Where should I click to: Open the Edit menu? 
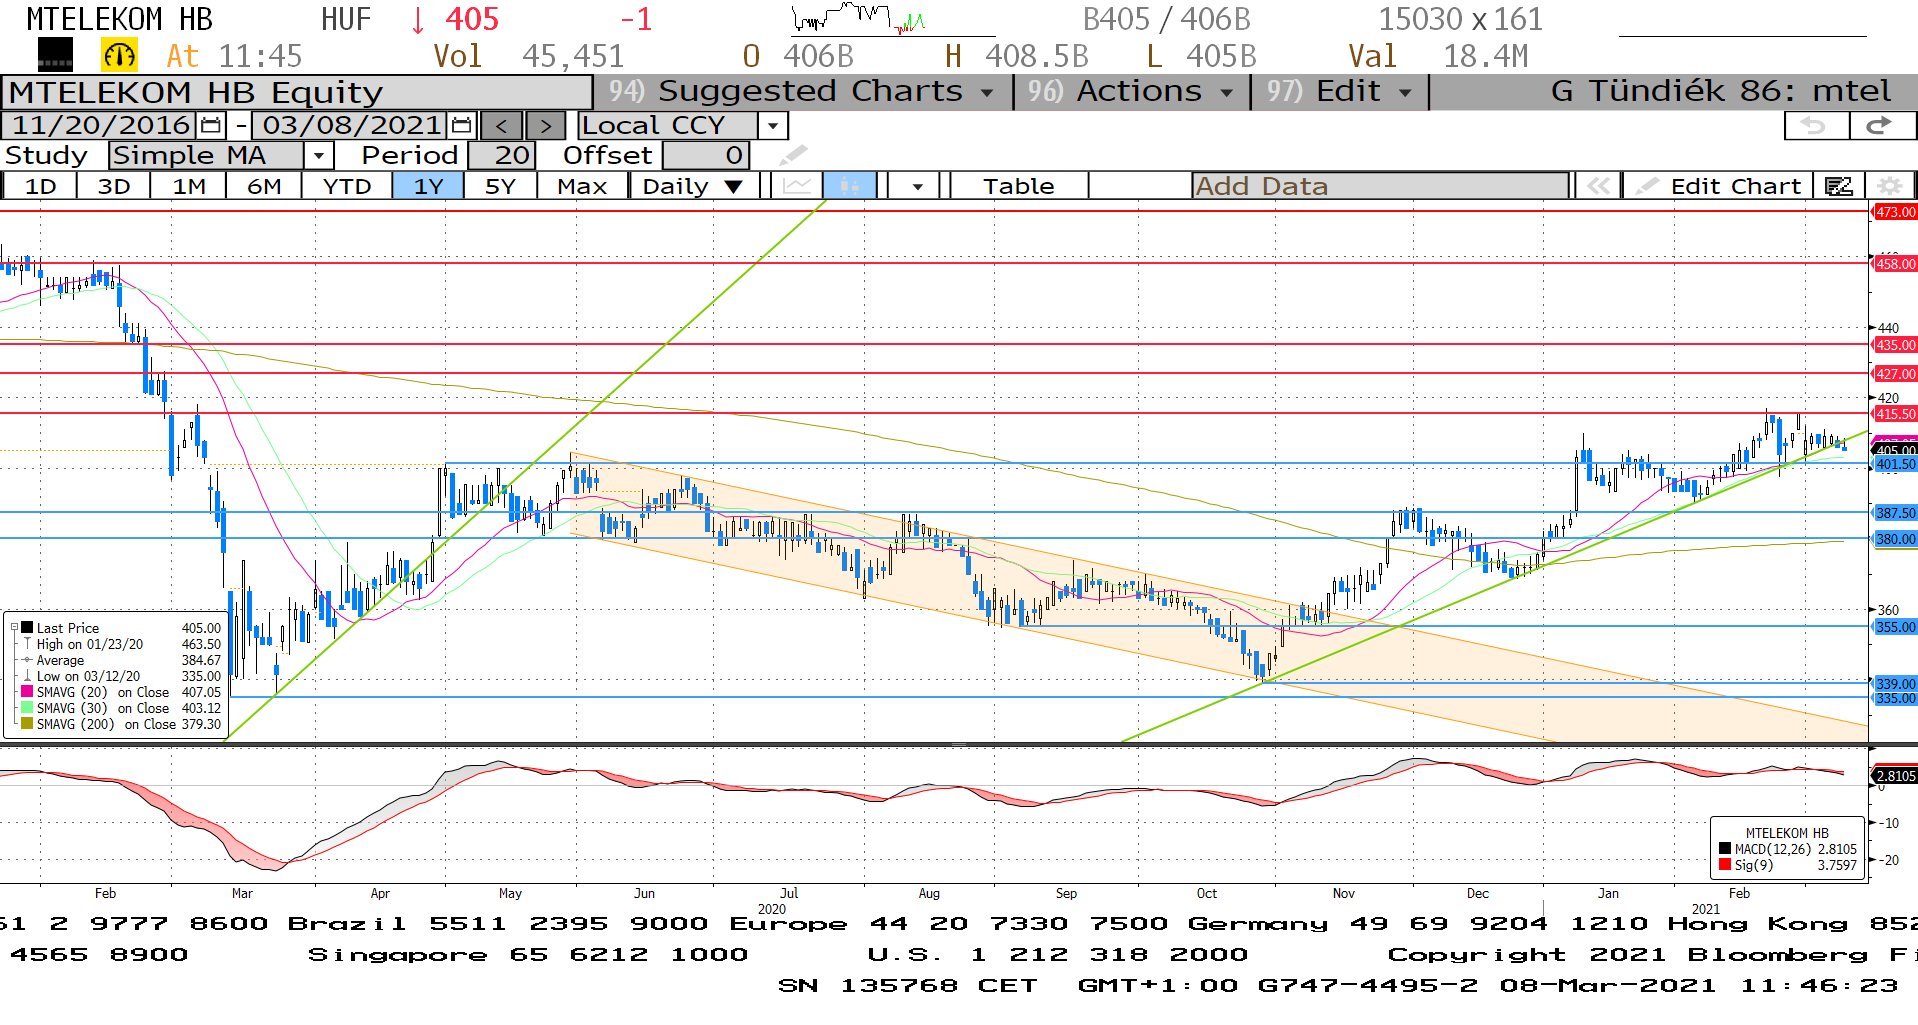[1340, 91]
